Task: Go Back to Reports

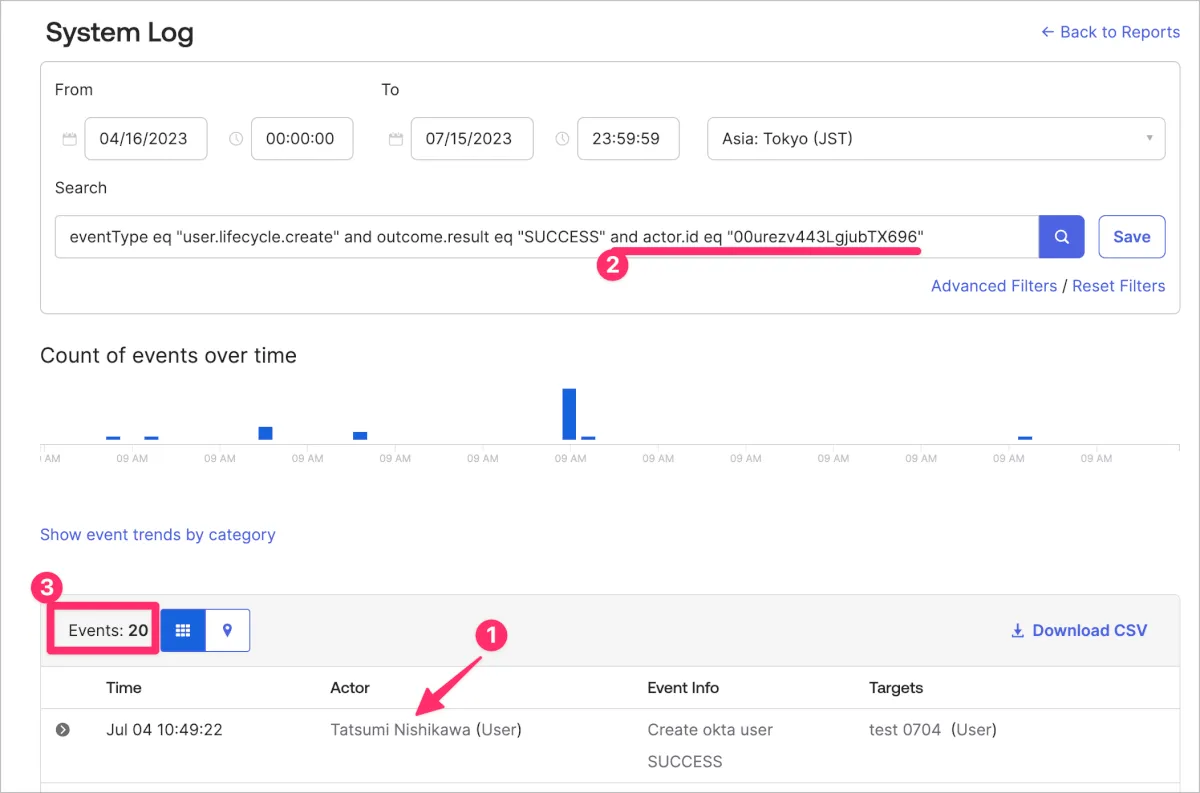Action: 1110,32
